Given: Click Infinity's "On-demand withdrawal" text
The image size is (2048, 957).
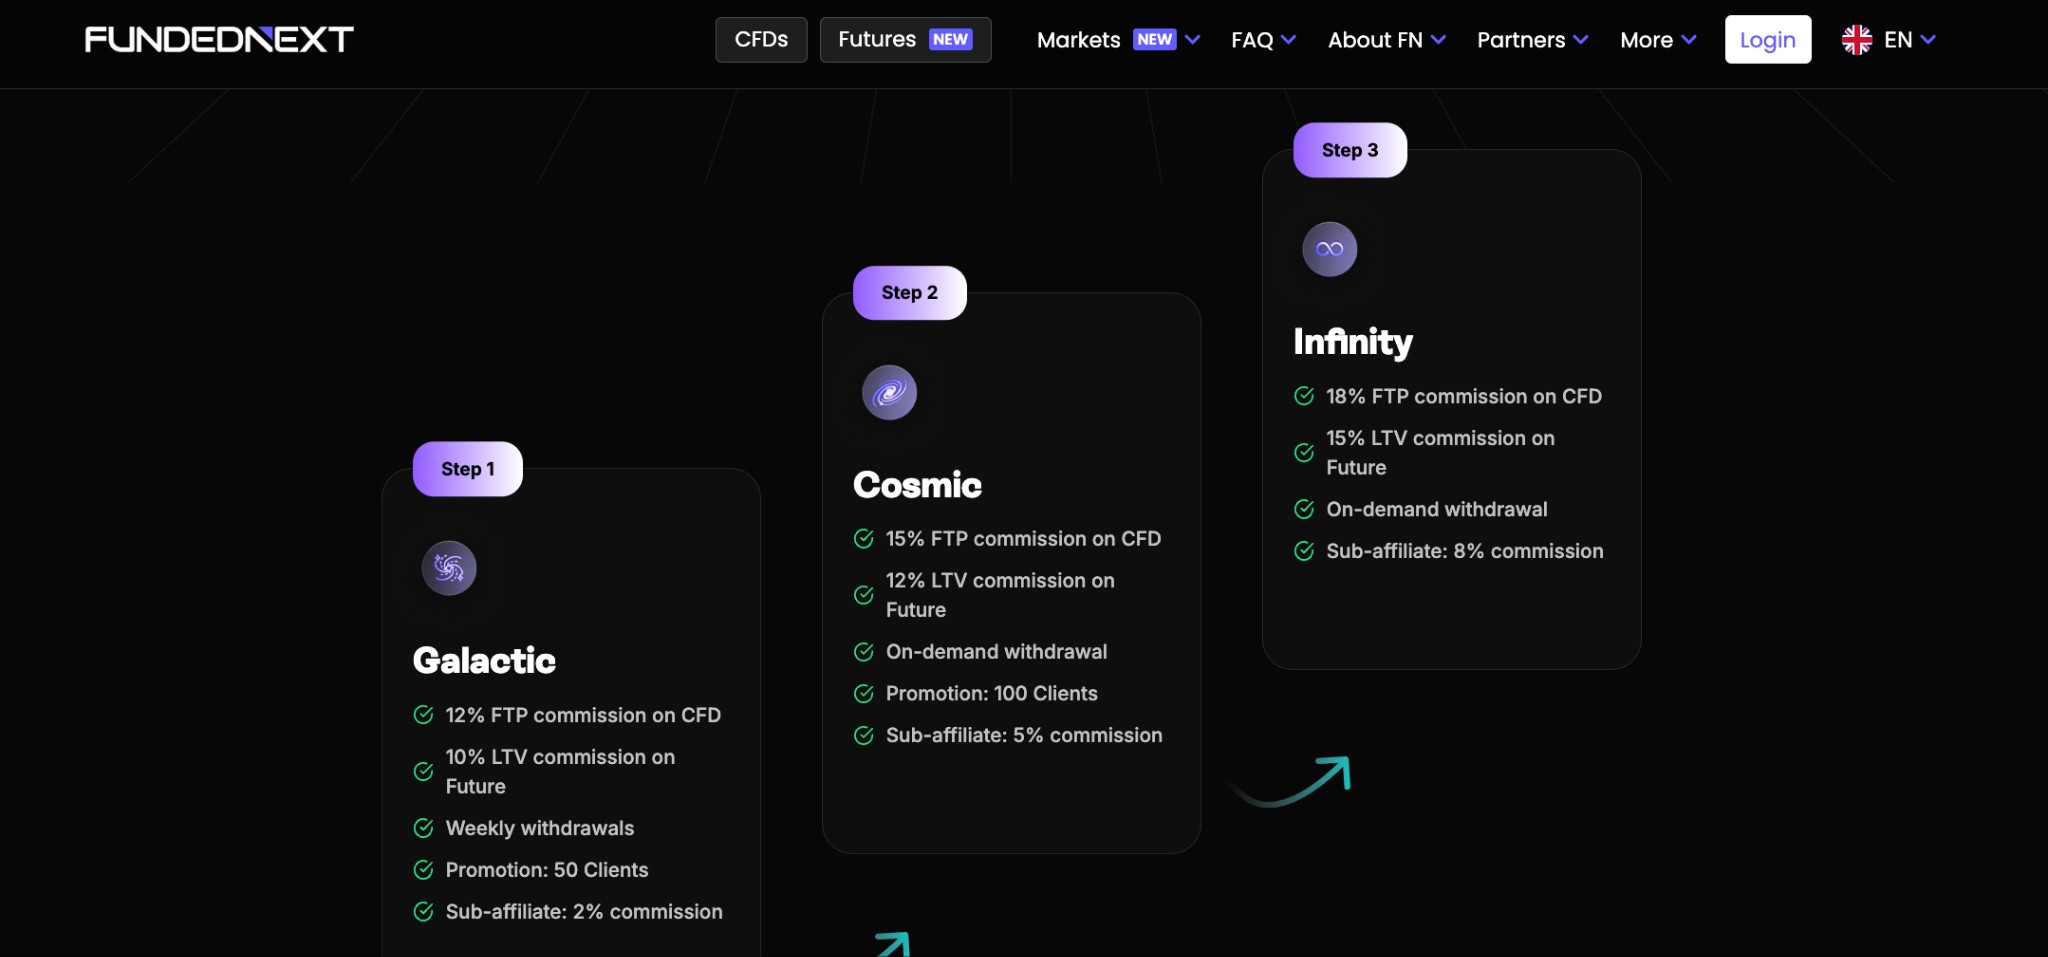Looking at the screenshot, I should pos(1437,509).
